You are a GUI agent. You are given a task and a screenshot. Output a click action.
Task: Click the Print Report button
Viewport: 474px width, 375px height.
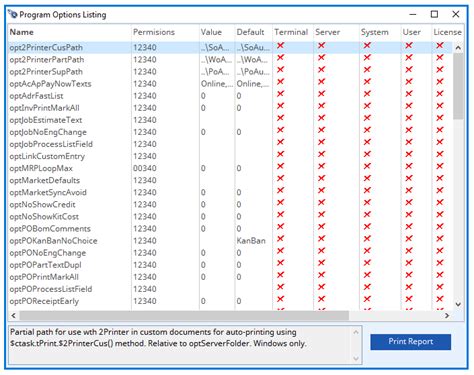[411, 342]
